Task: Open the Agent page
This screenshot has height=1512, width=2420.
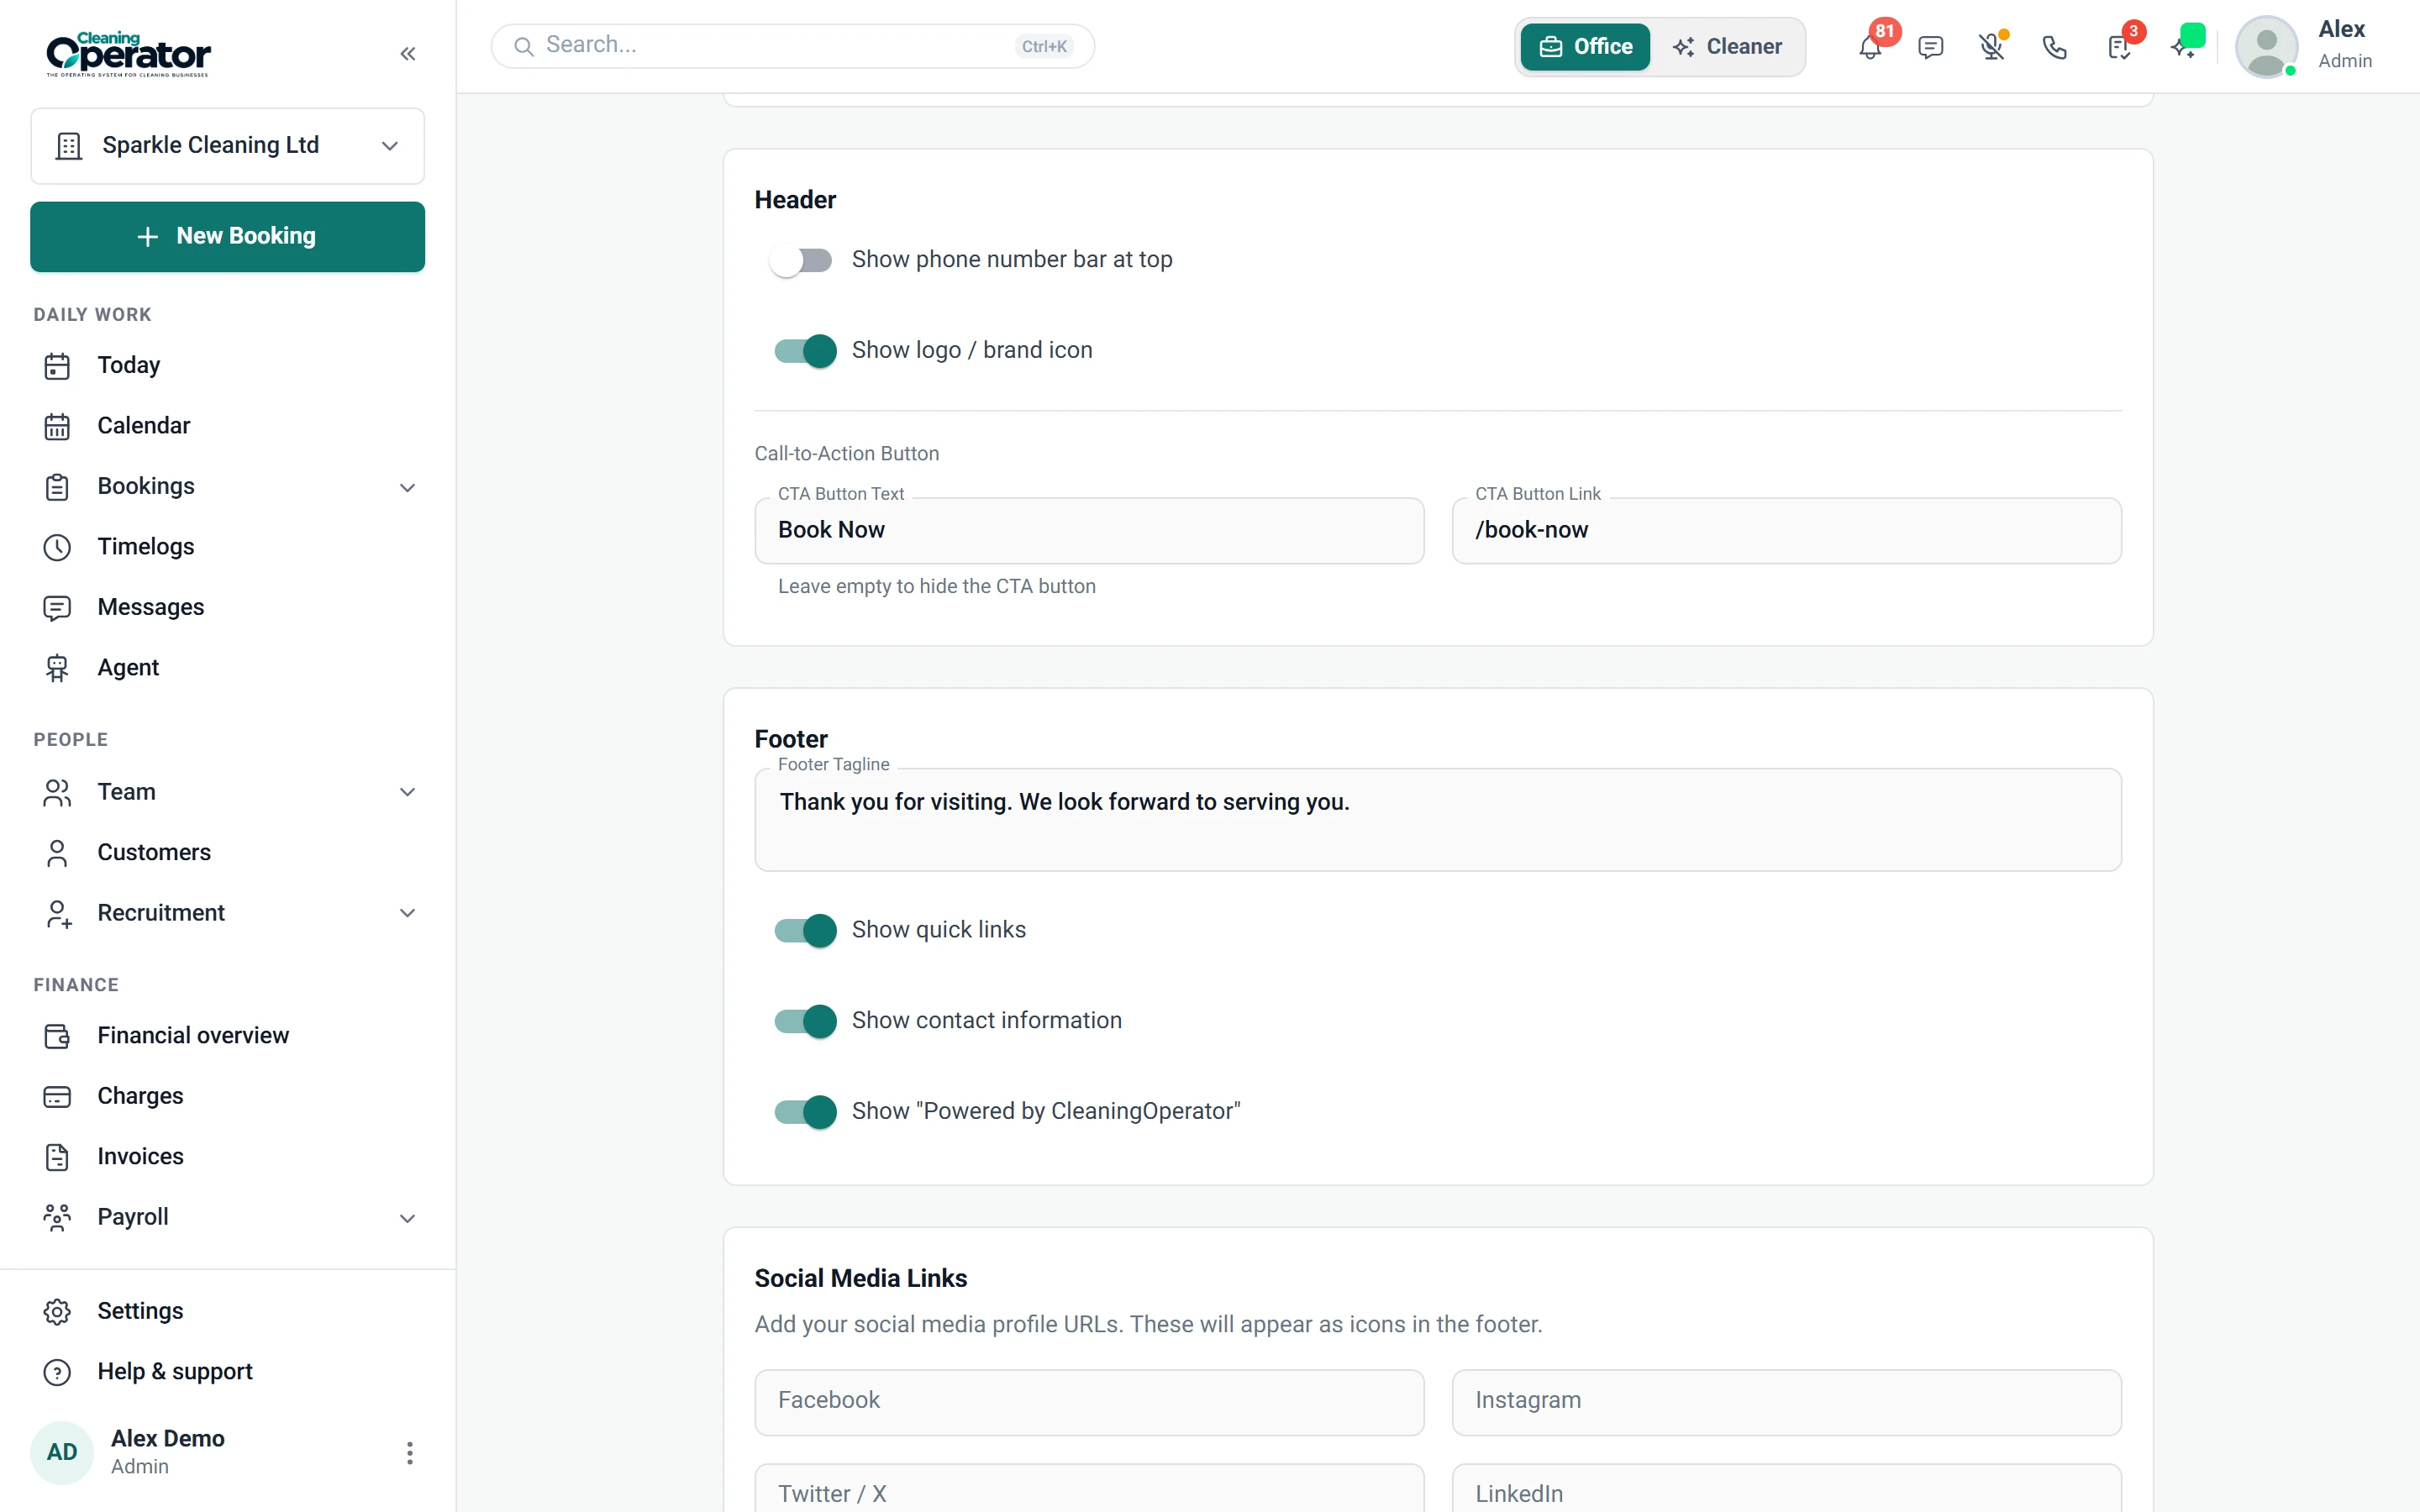Action: coord(228,668)
